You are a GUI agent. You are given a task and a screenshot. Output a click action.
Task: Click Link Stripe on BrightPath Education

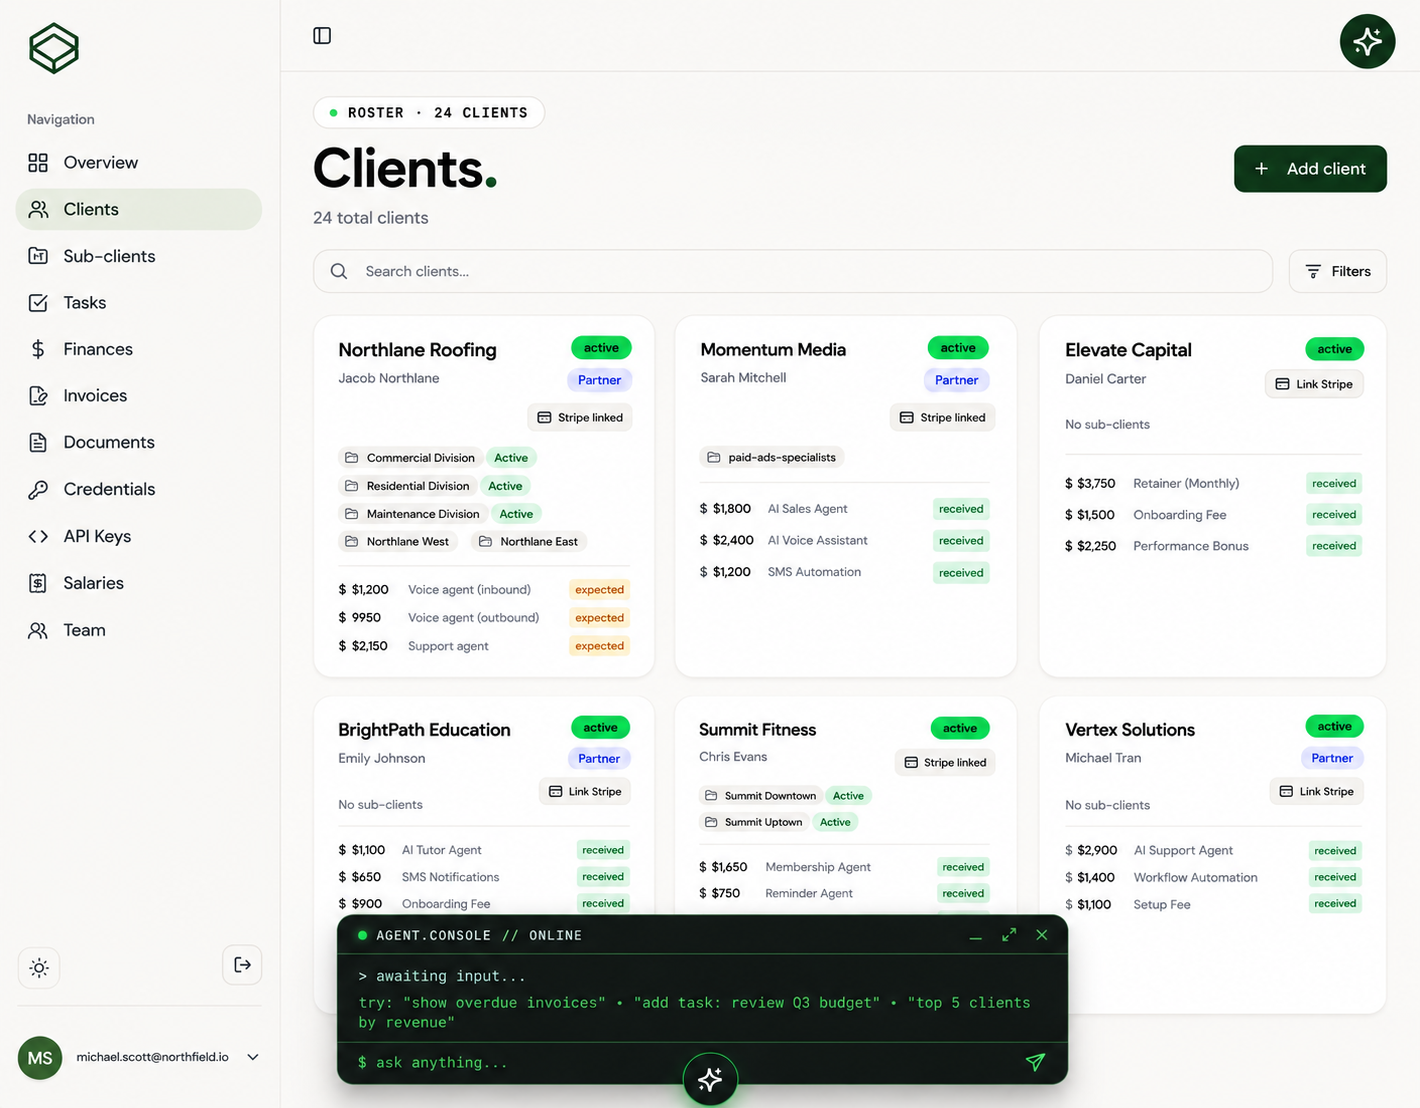585,791
